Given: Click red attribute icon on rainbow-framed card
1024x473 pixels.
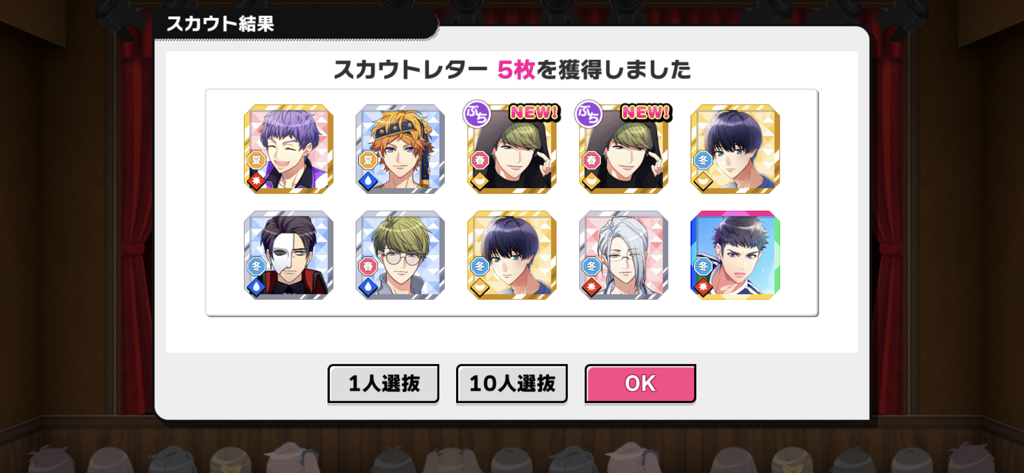Looking at the screenshot, I should (703, 287).
